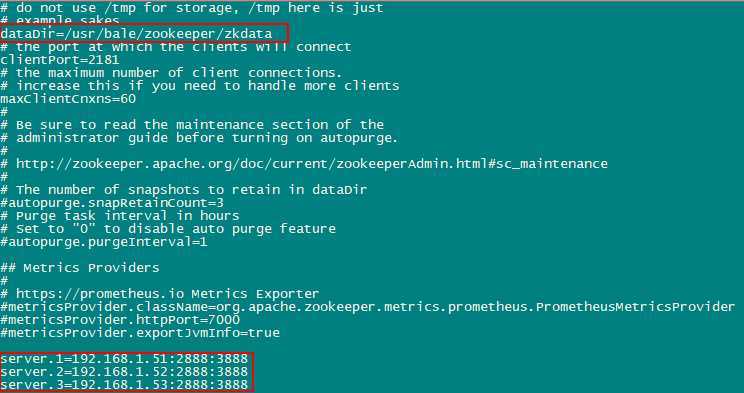Click comment about number of snapshots to retain
Screen dimensions: 744x393
click(184, 190)
